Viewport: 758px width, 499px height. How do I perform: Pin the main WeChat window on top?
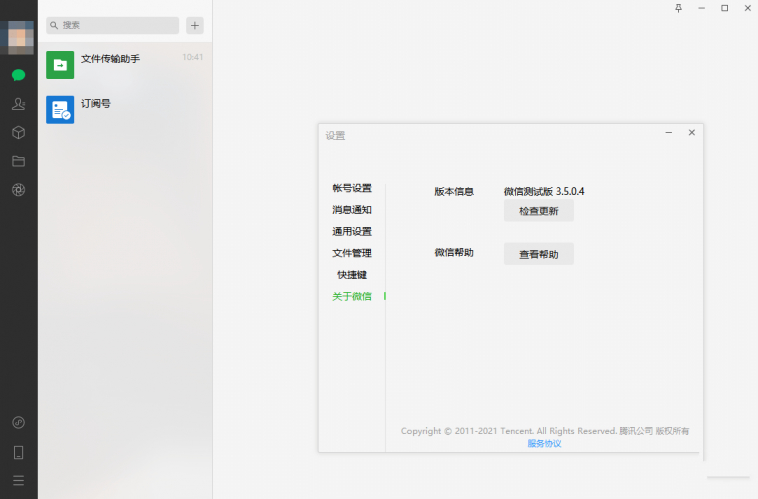click(678, 8)
